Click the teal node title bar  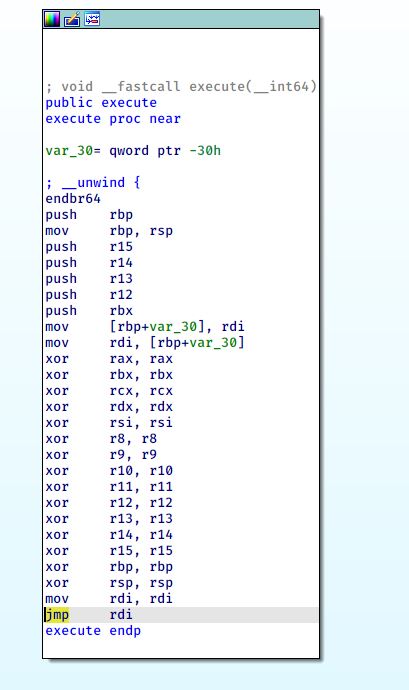[x=181, y=19]
